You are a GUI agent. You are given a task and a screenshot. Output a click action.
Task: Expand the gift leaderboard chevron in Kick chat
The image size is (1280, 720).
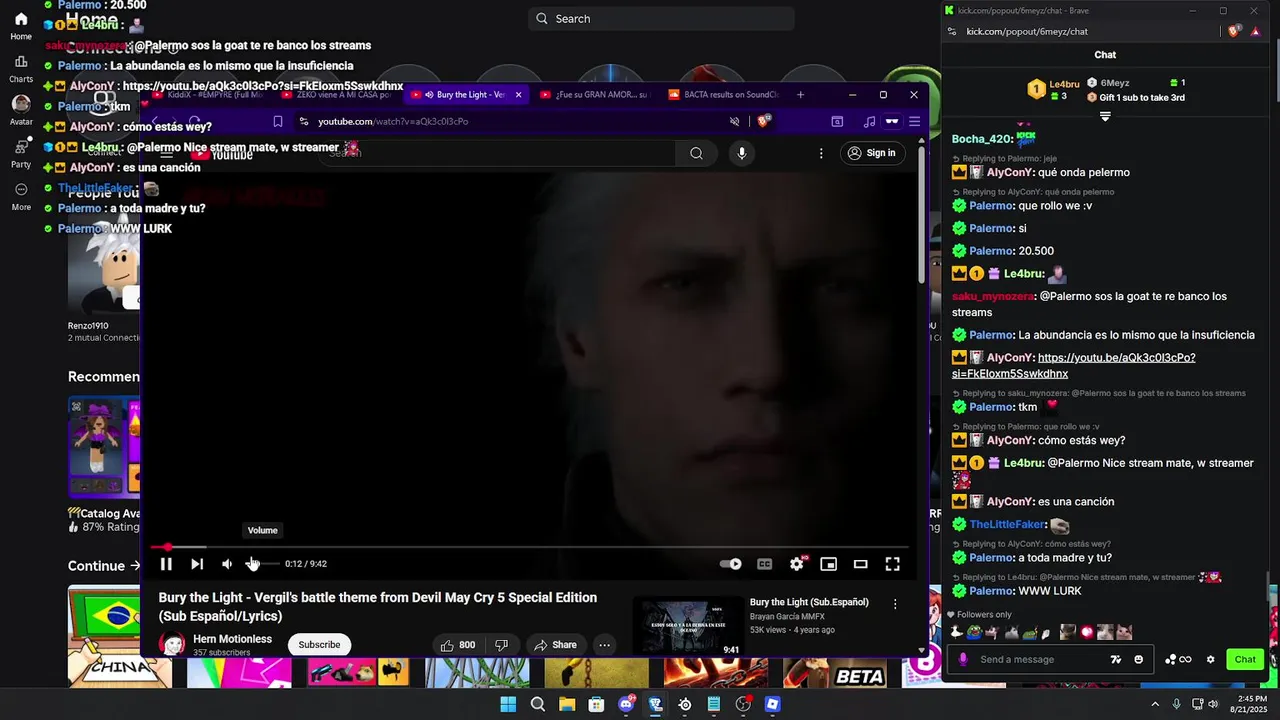pos(1105,117)
